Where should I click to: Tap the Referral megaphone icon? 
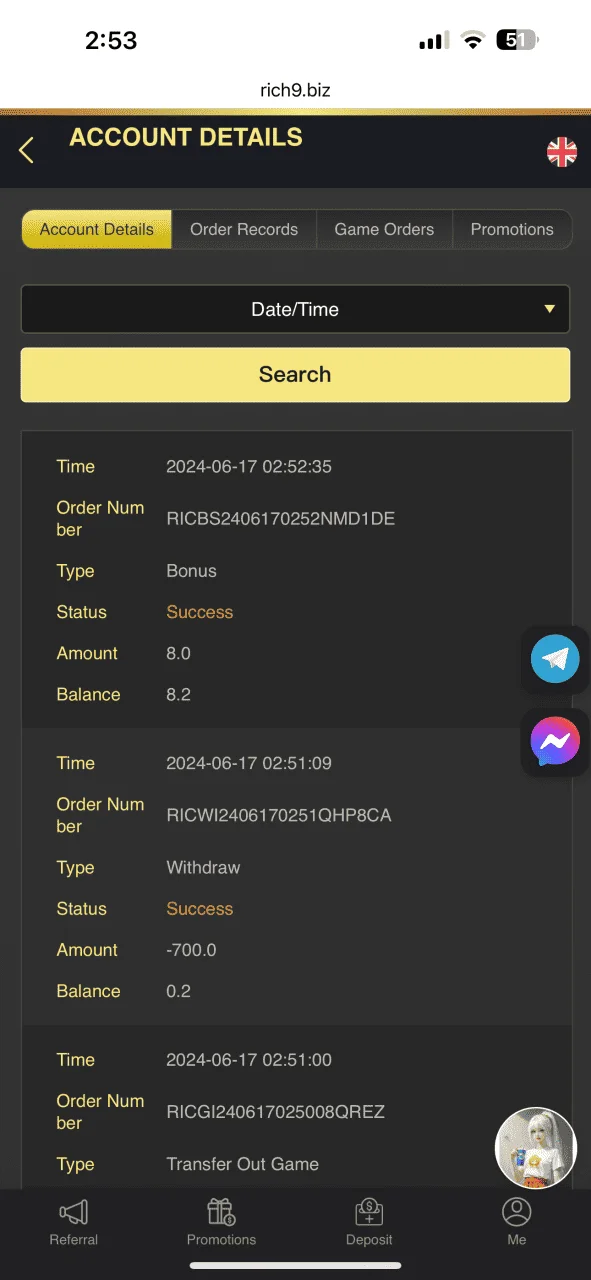click(x=74, y=1213)
